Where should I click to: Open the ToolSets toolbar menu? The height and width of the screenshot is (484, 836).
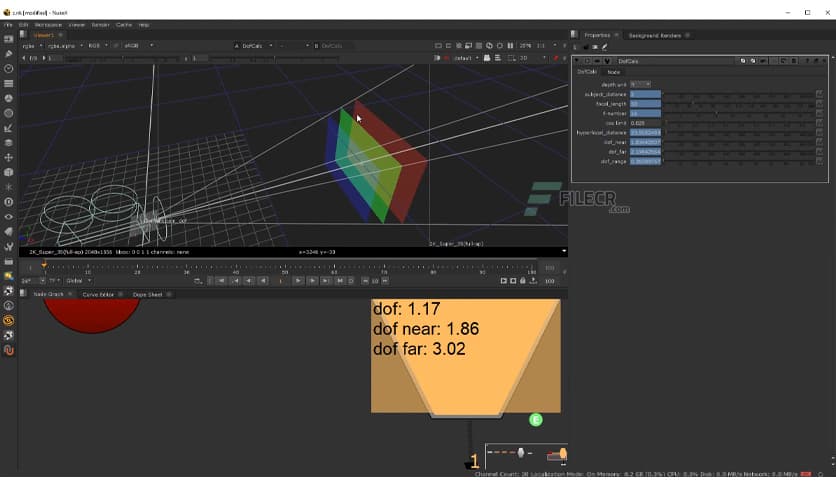click(9, 246)
